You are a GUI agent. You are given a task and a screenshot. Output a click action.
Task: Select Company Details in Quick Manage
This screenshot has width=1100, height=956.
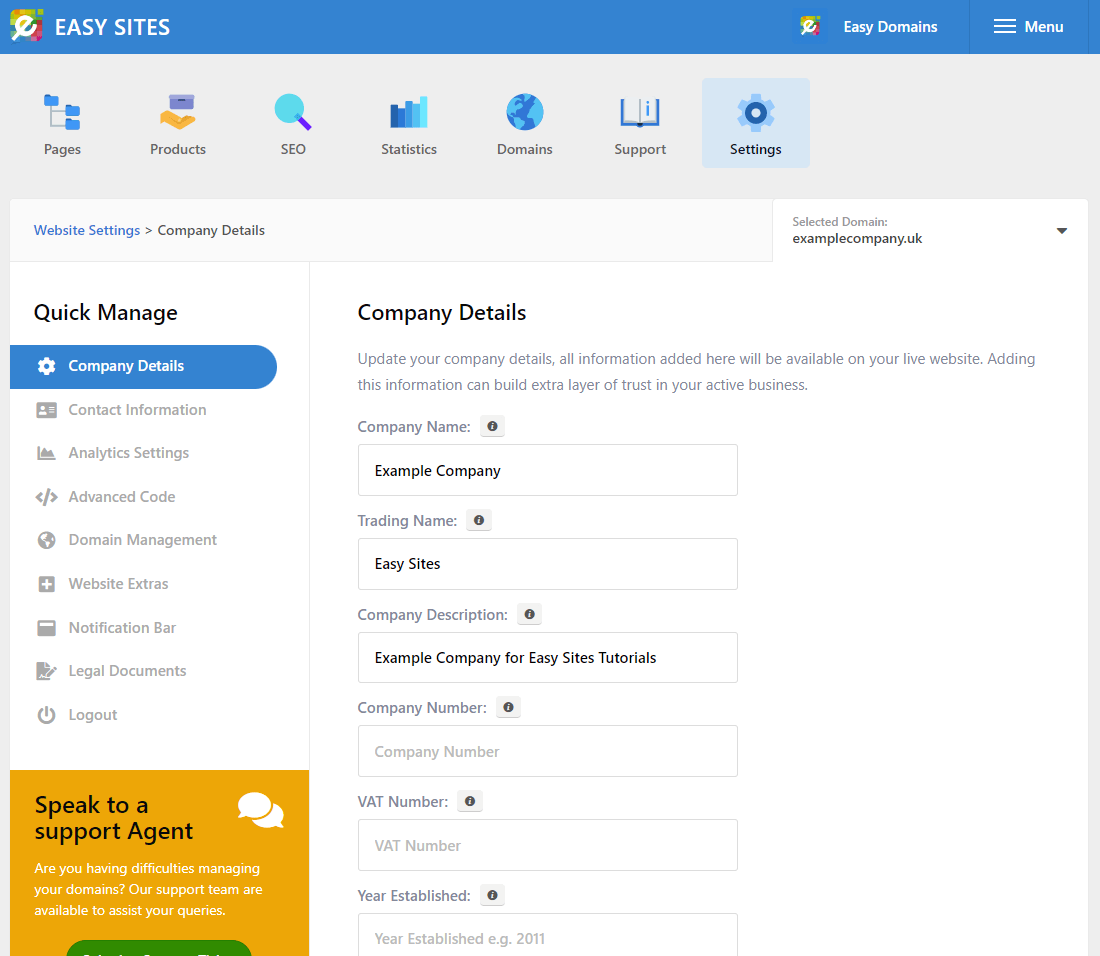(143, 366)
